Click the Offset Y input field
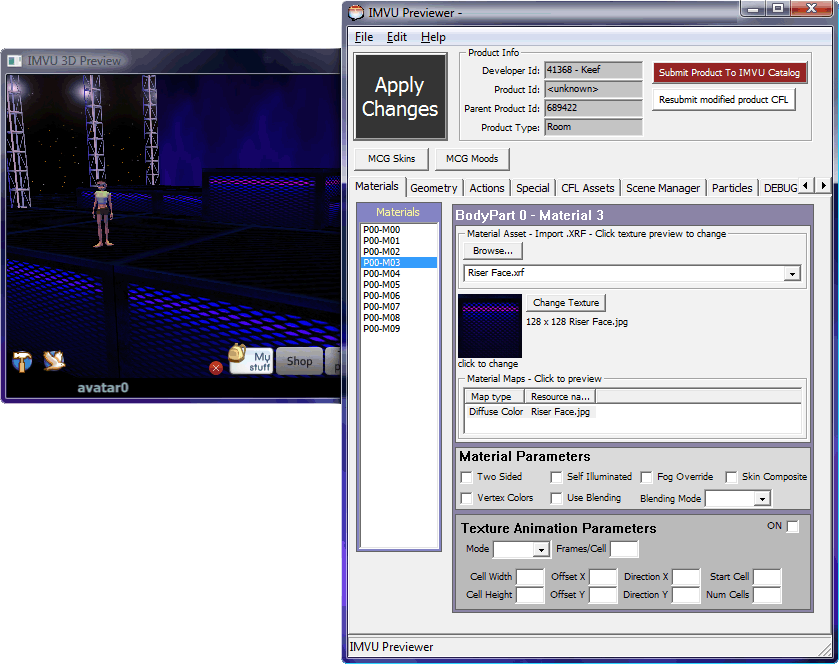This screenshot has width=839, height=664. click(603, 595)
